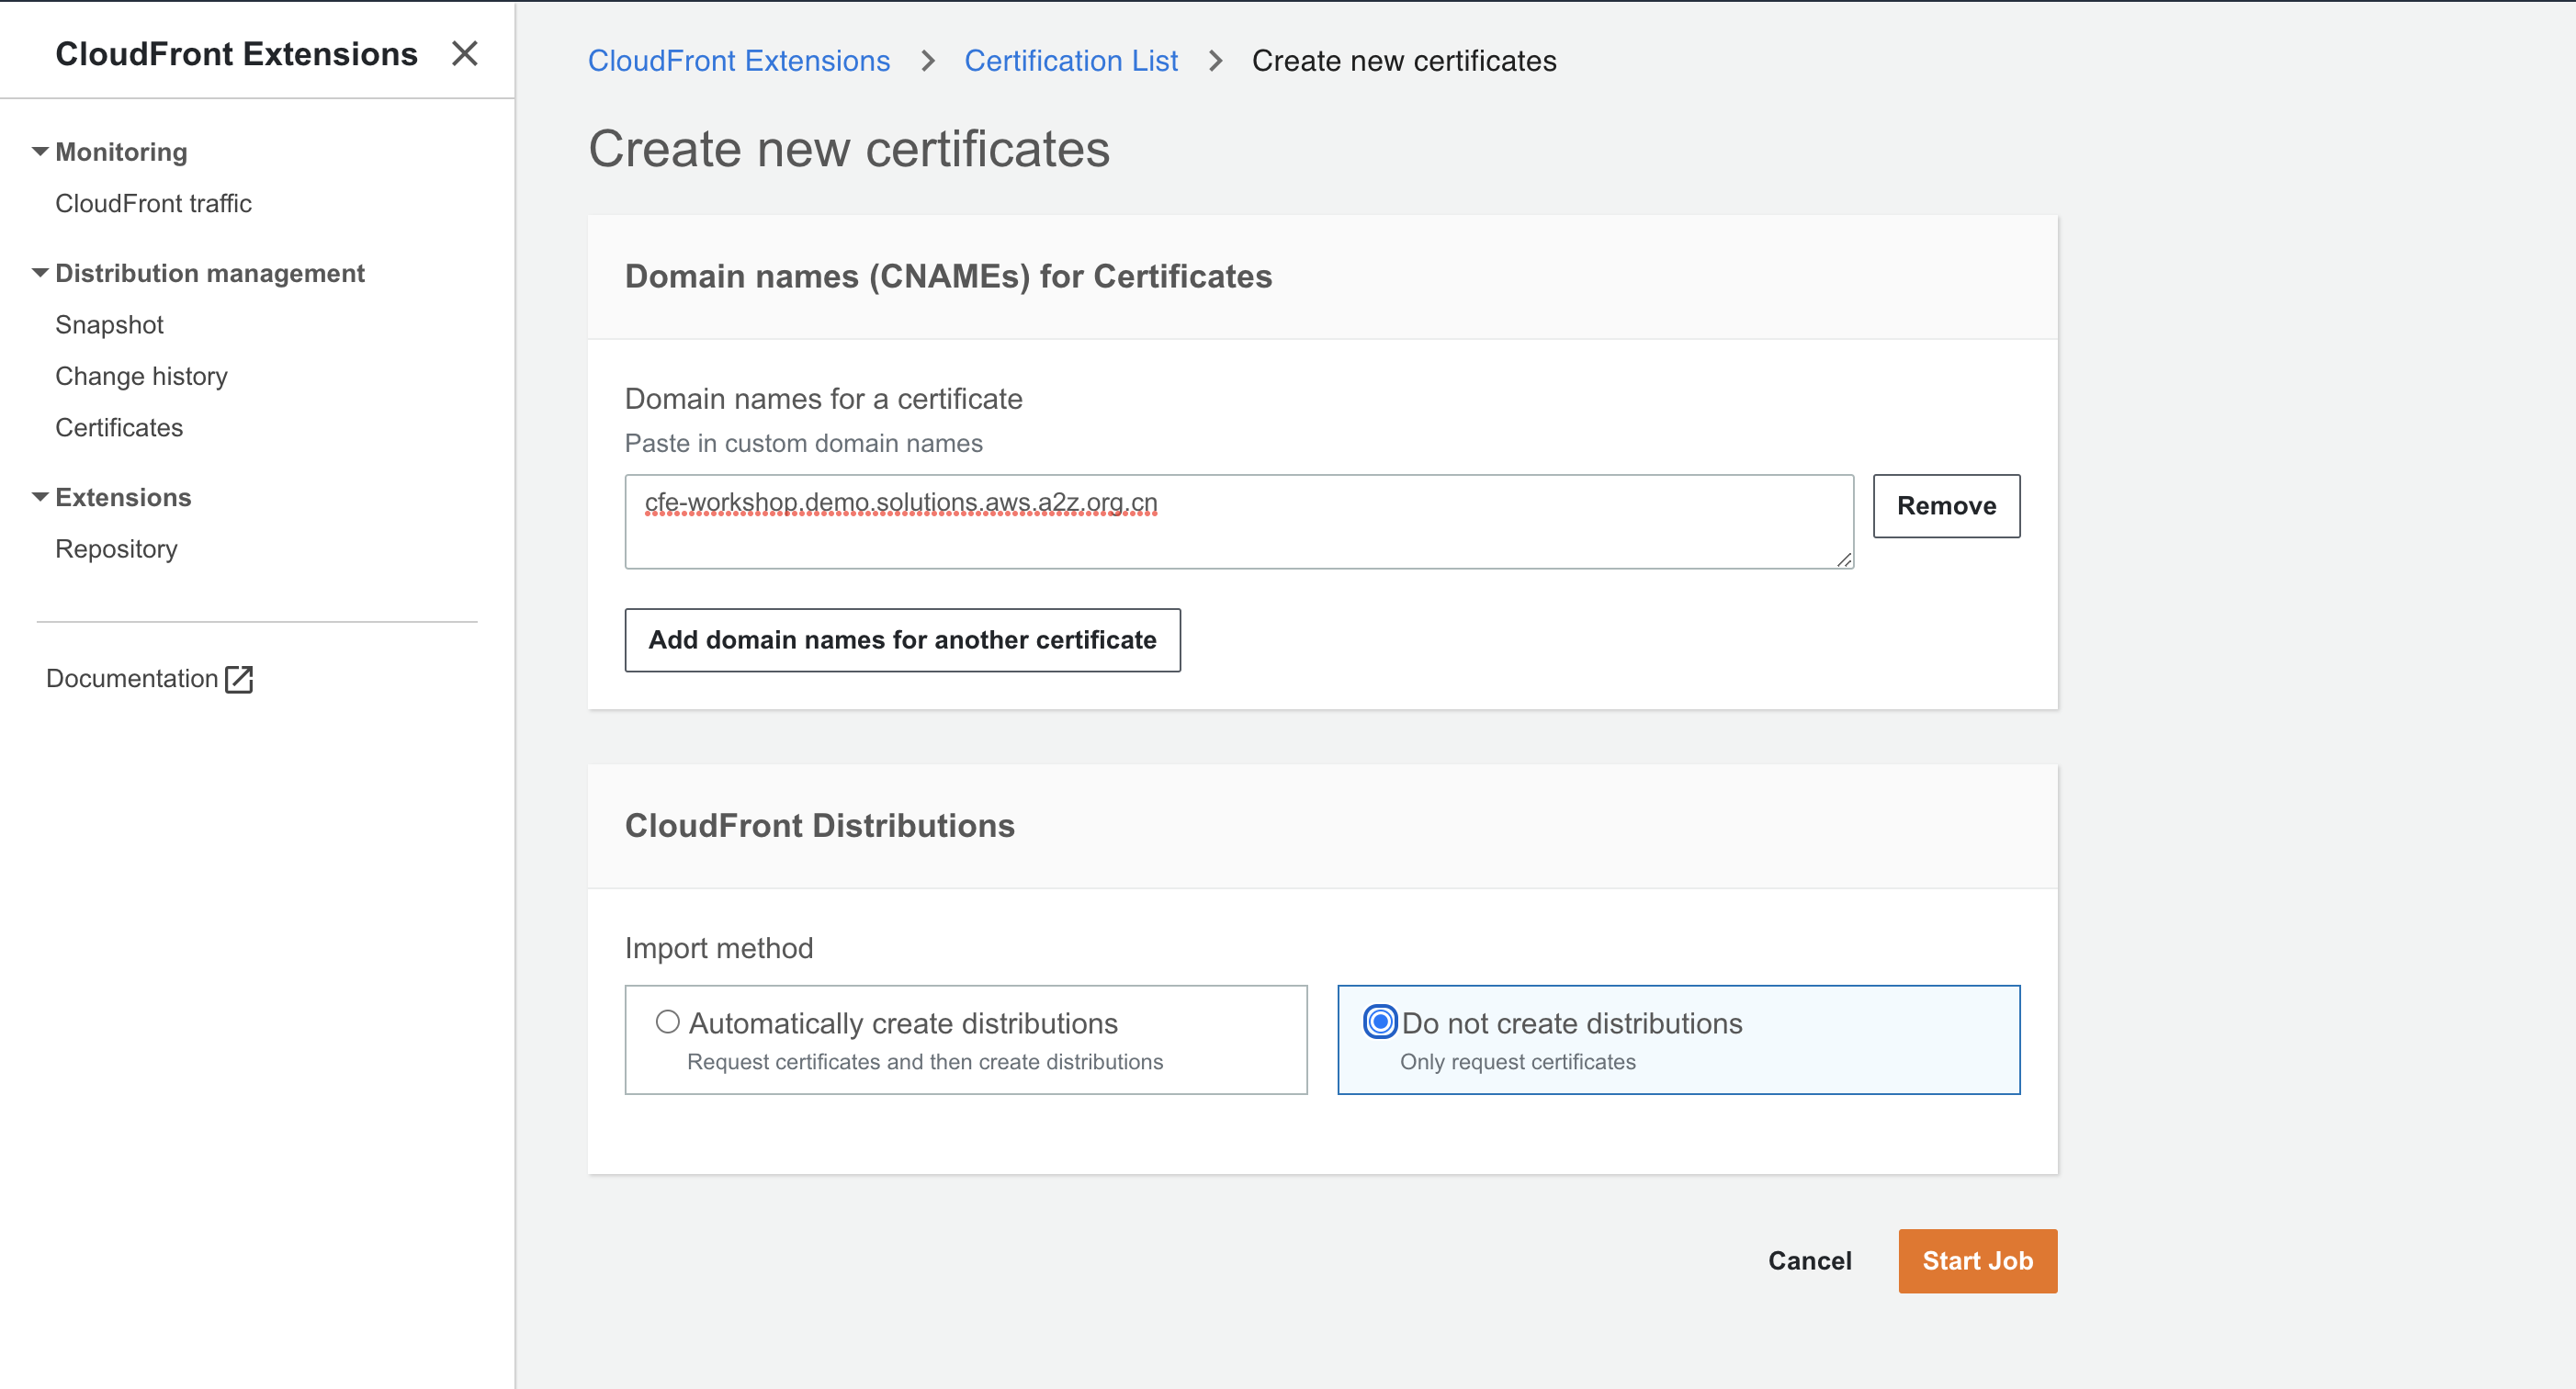
Task: Click the chevron after the Certification List breadcrumb
Action: [x=1215, y=61]
